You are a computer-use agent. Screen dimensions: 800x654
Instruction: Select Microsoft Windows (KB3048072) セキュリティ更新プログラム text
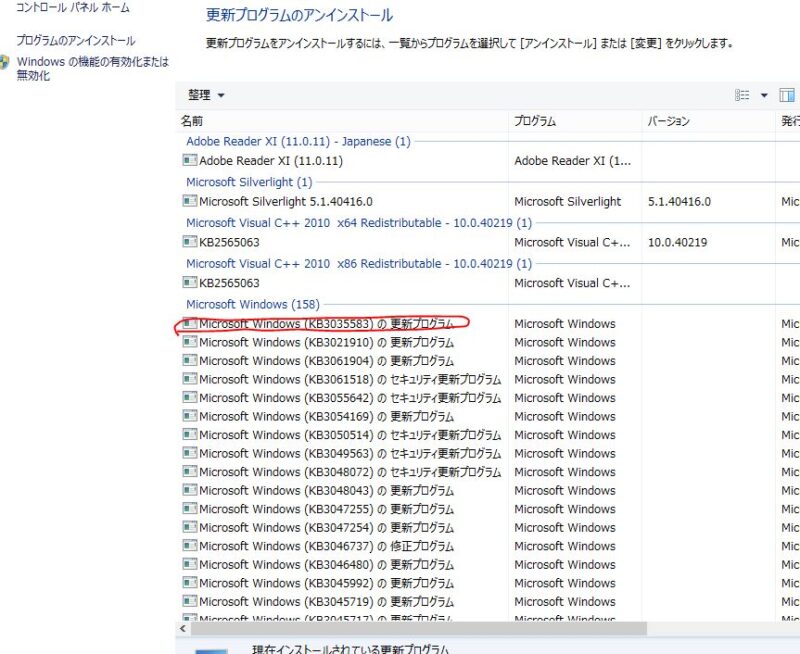(350, 472)
